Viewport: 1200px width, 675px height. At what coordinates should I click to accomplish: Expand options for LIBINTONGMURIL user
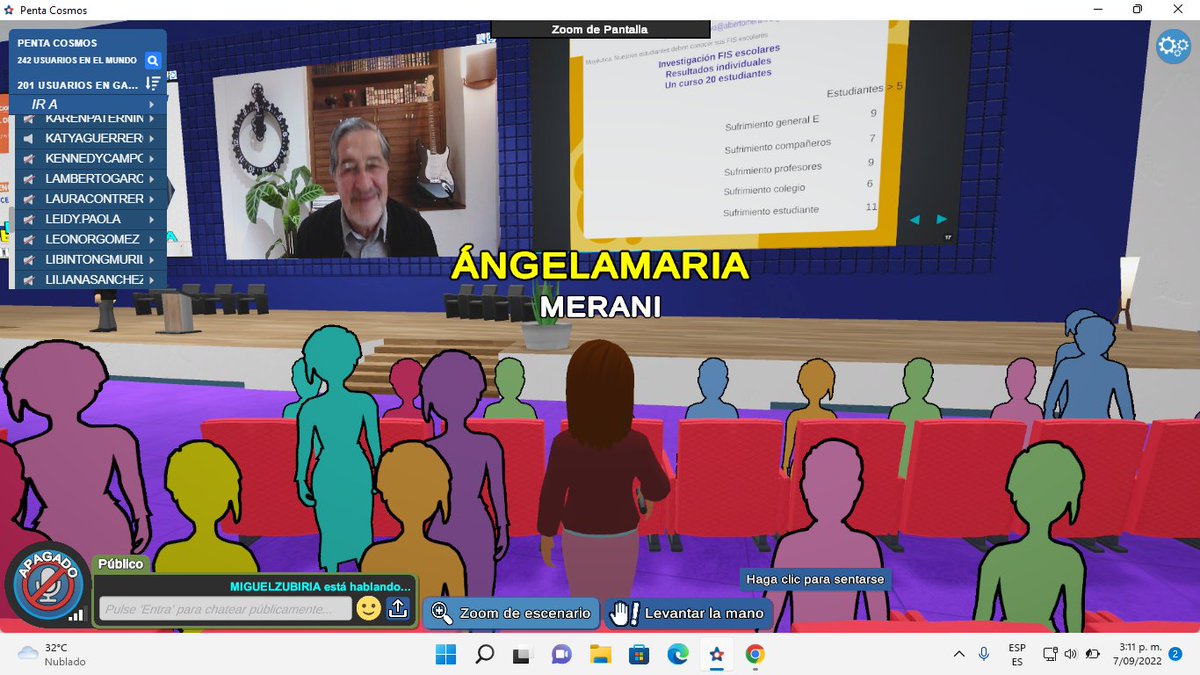click(152, 259)
